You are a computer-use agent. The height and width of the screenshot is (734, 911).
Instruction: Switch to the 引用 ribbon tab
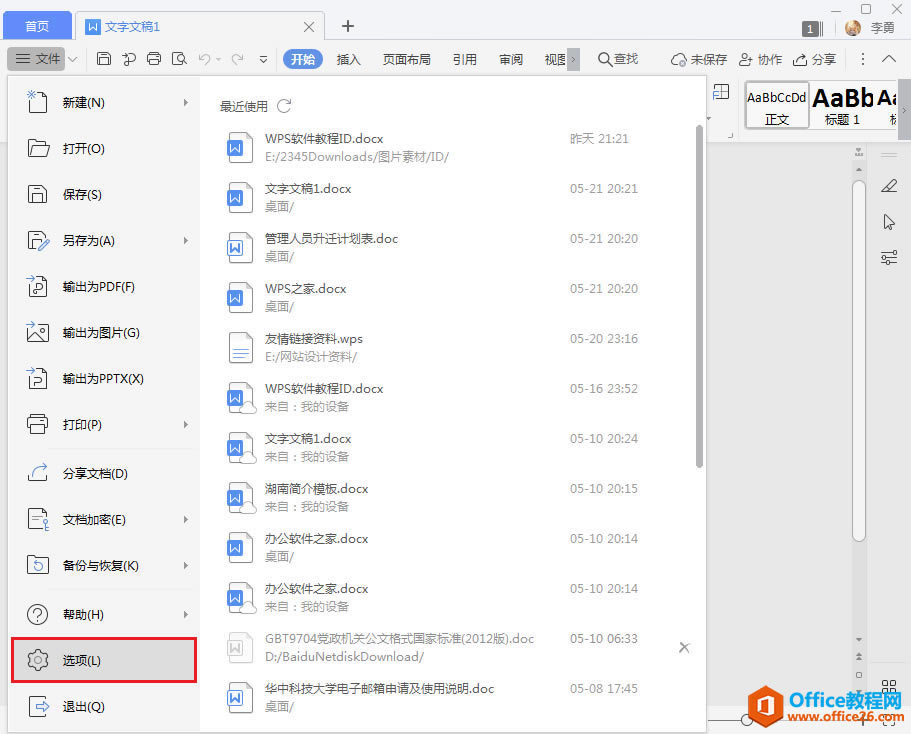point(465,59)
